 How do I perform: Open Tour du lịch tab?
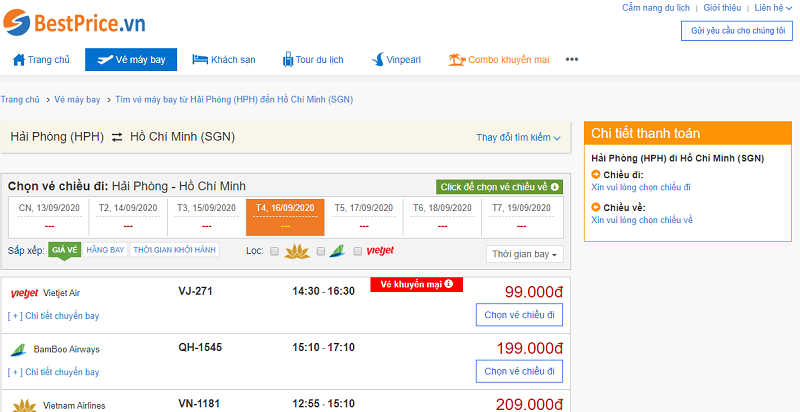coord(313,60)
